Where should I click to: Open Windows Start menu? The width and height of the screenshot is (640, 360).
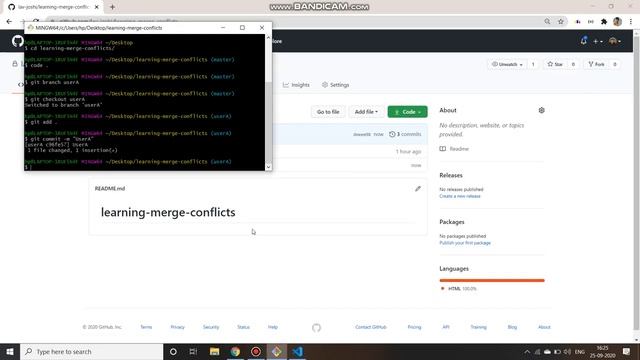click(10, 351)
